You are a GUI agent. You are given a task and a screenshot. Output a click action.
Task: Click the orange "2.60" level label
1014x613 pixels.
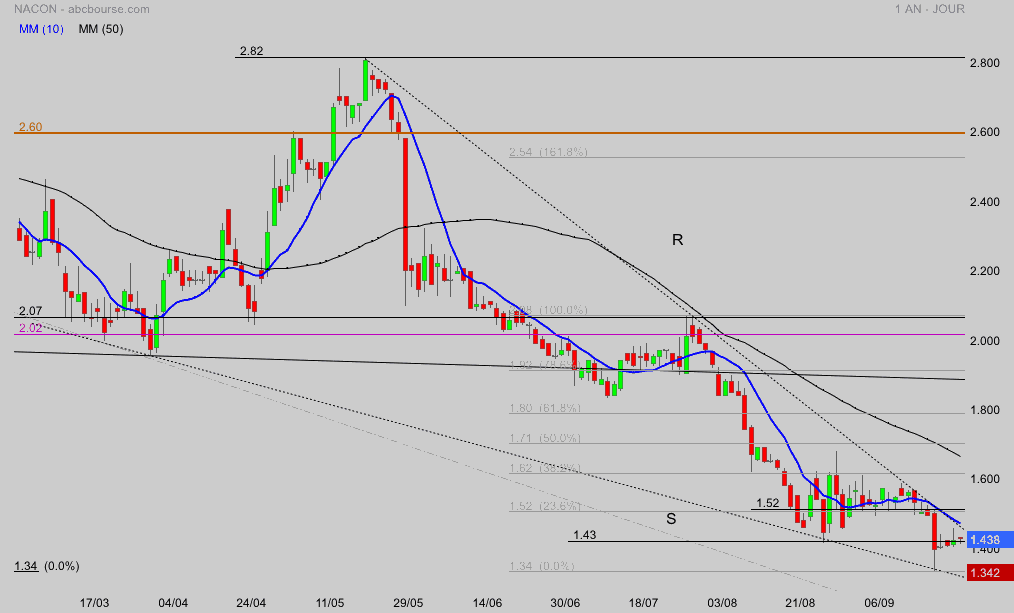tap(30, 127)
